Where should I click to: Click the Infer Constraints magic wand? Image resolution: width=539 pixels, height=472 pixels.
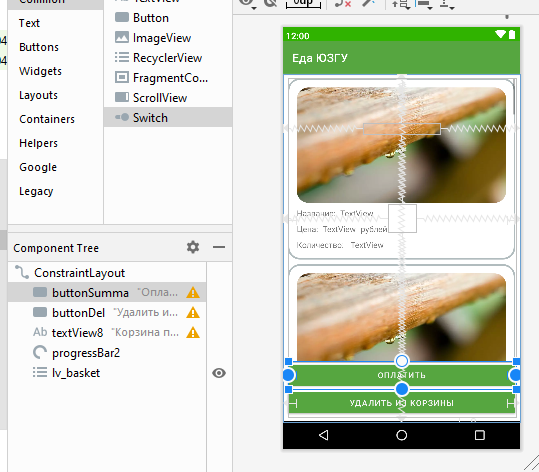368,3
